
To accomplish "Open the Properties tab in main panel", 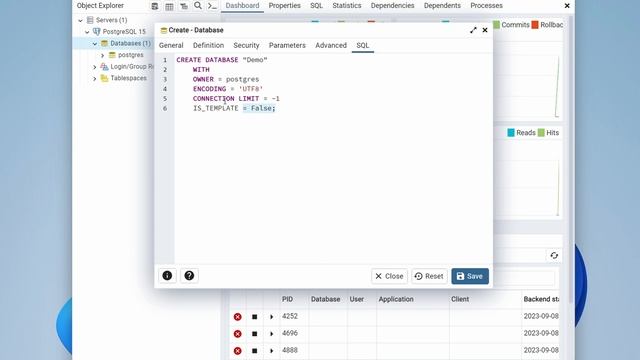I will (284, 6).
